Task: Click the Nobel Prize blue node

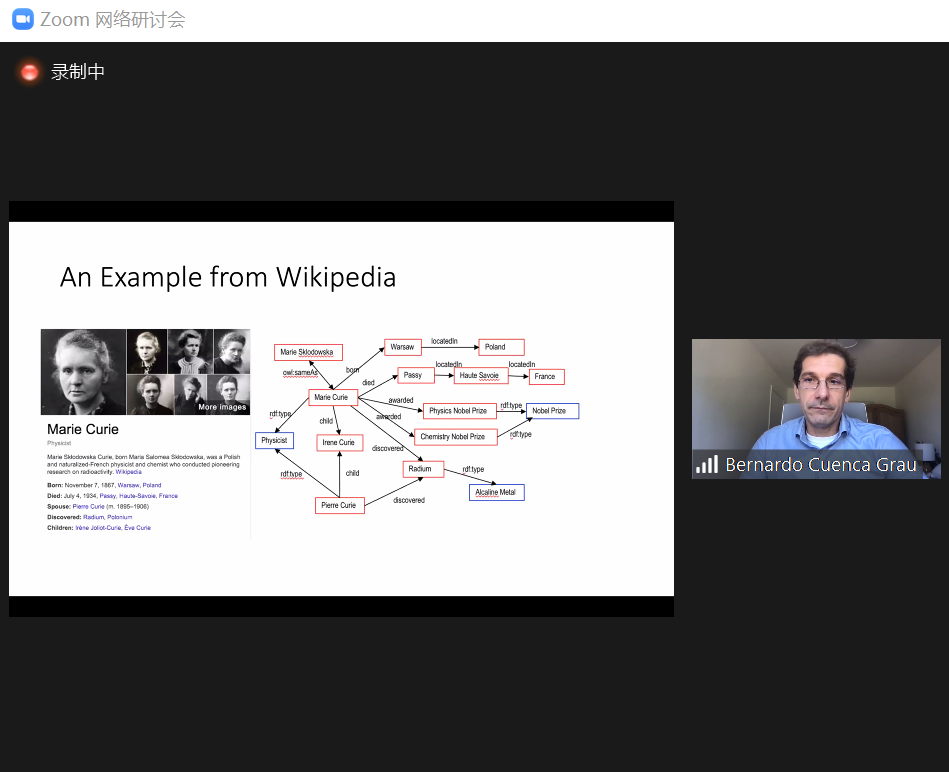Action: [552, 411]
